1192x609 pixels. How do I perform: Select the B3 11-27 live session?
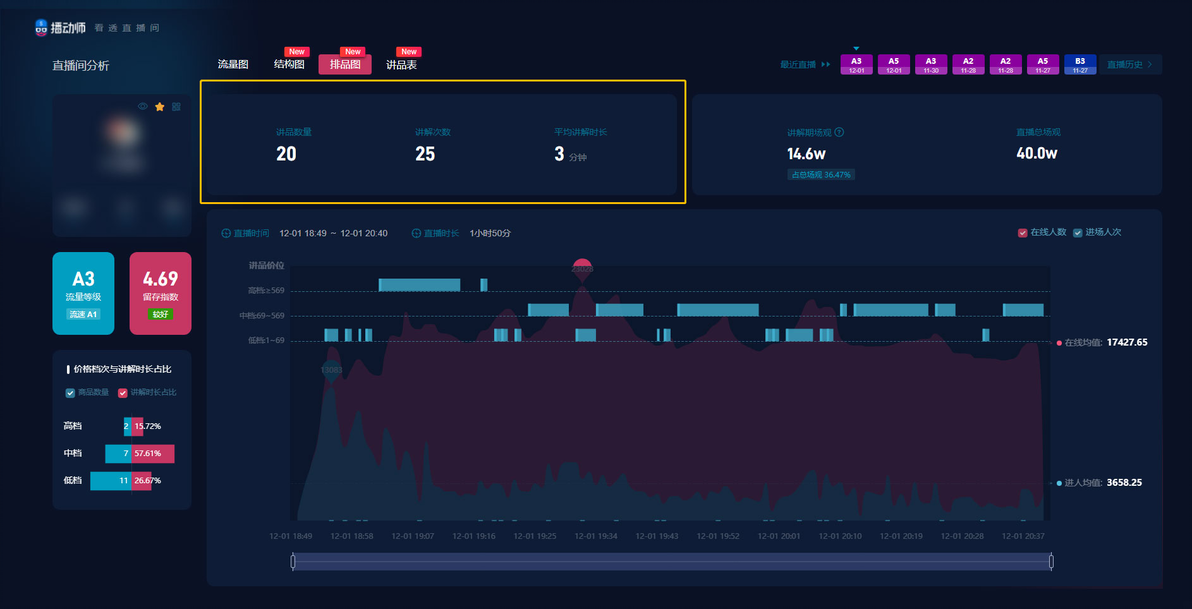click(x=1080, y=65)
